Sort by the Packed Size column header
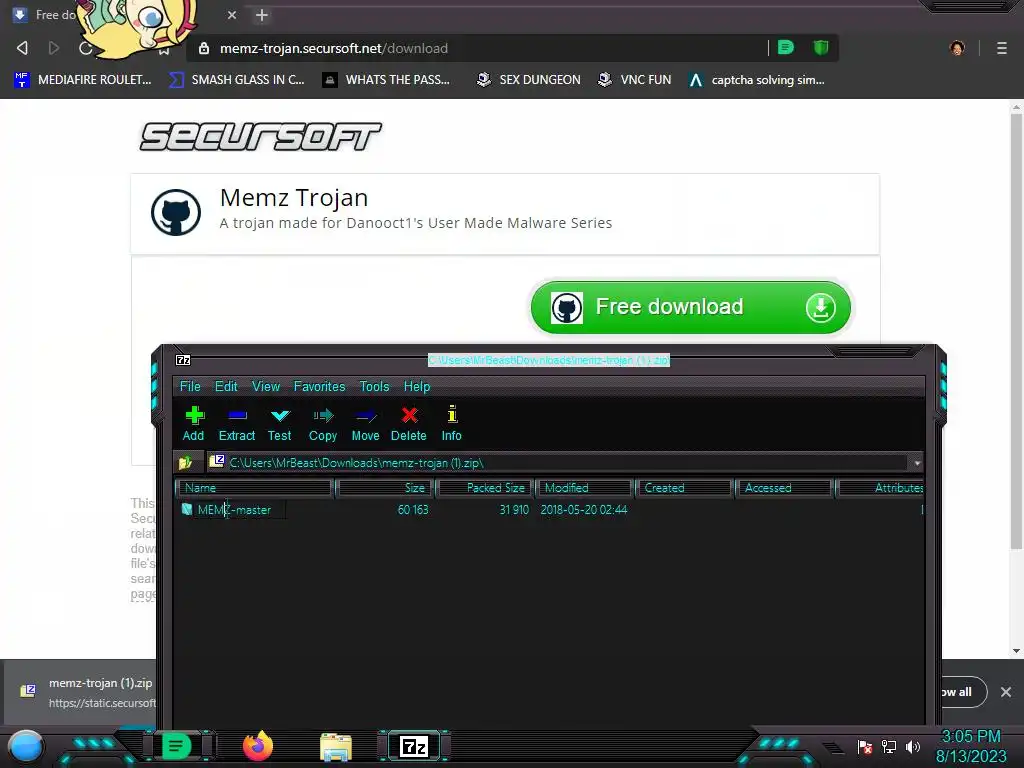The height and width of the screenshot is (768, 1024). (485, 488)
